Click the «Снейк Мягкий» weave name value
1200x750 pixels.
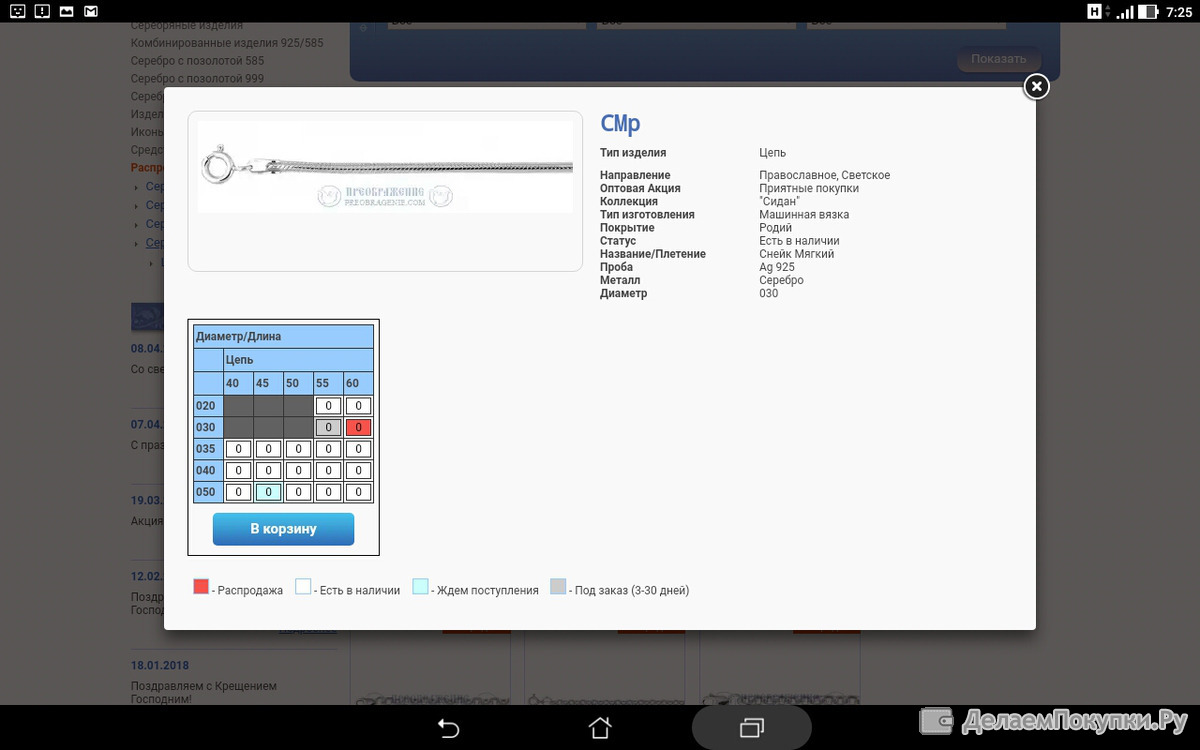[x=796, y=254]
